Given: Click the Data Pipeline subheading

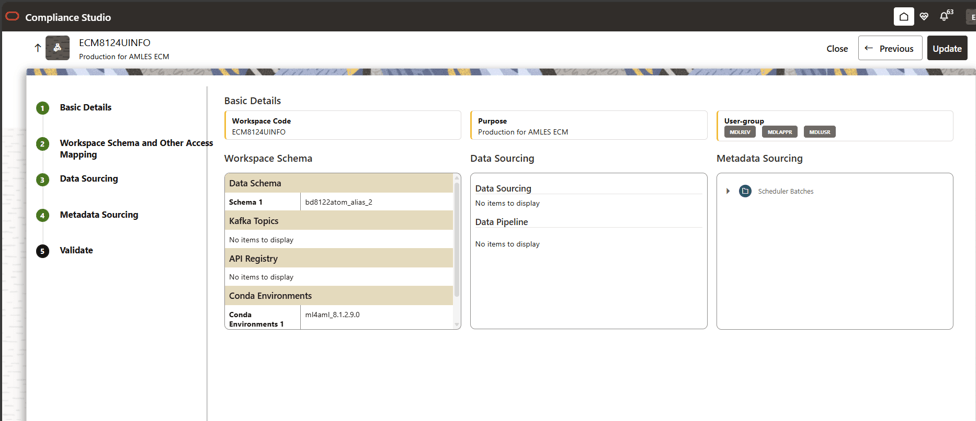Looking at the screenshot, I should (x=502, y=221).
